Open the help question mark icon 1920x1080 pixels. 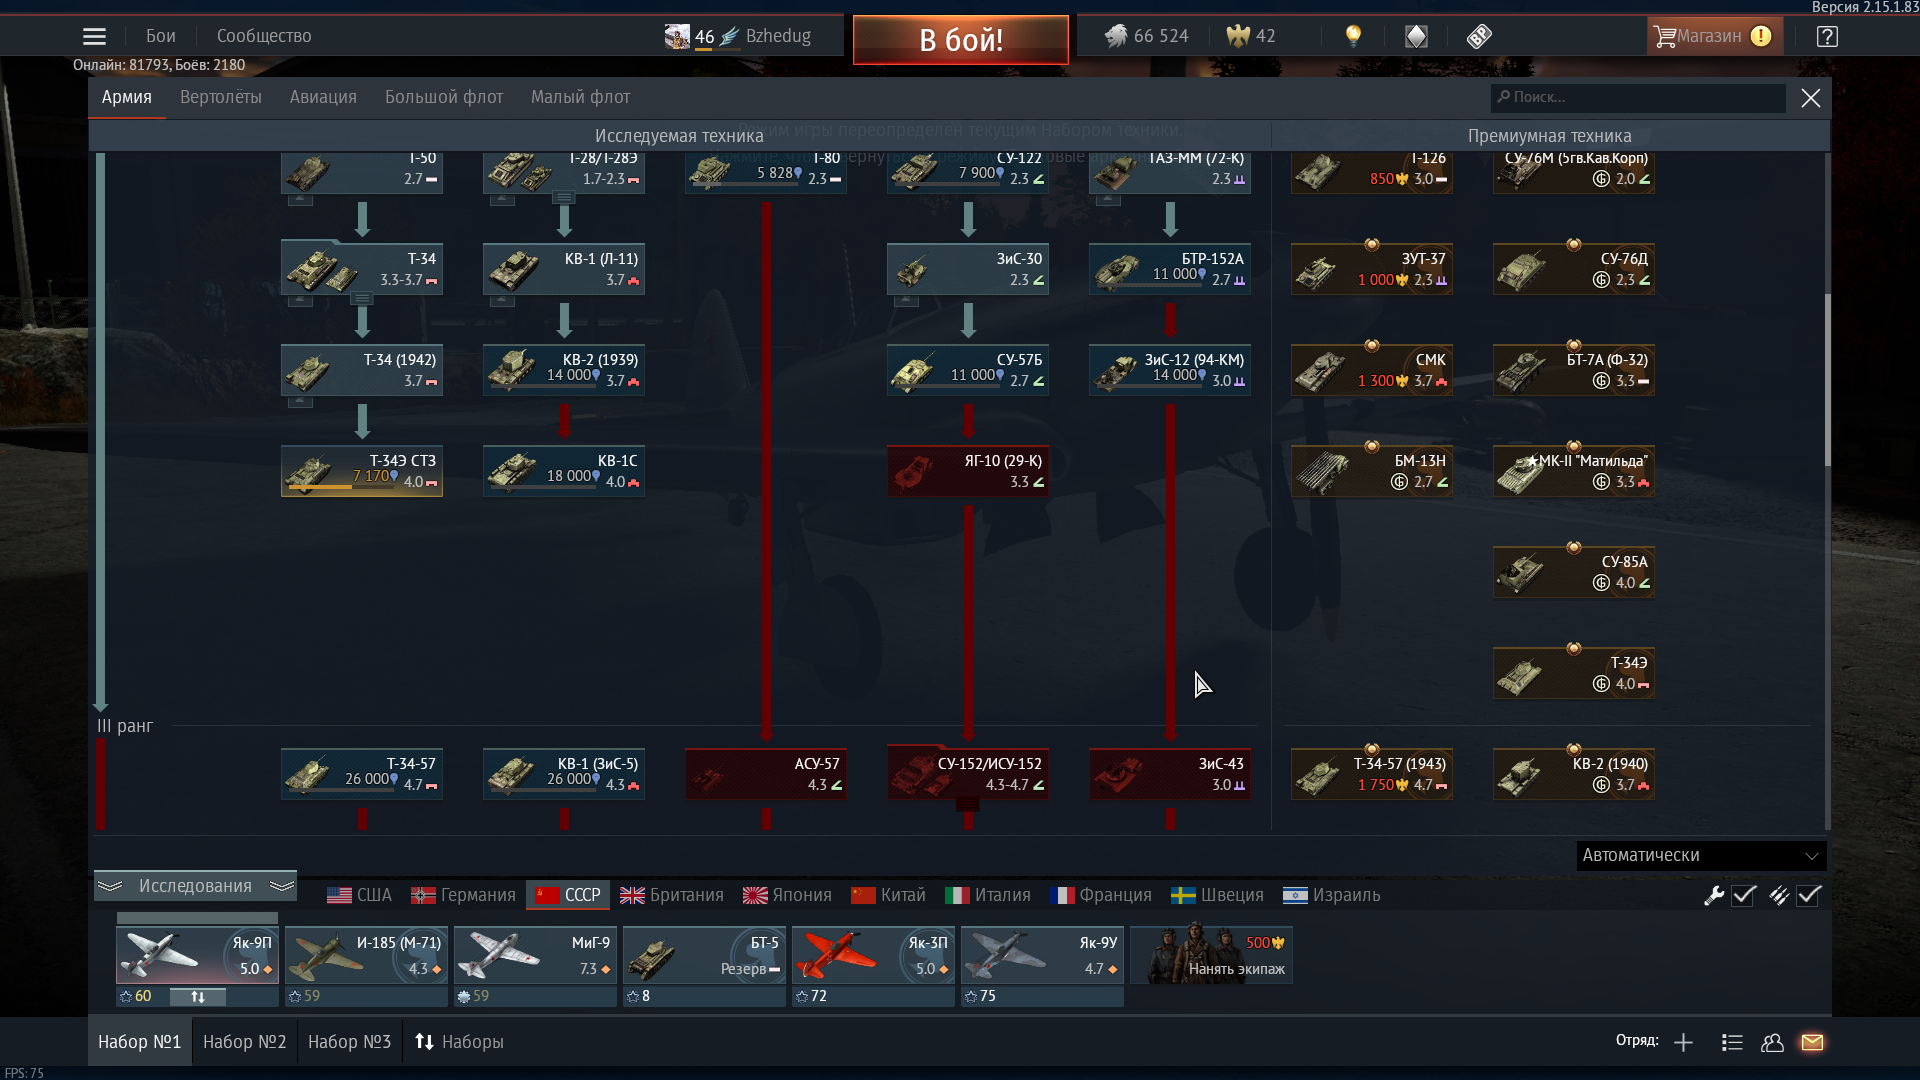1827,37
